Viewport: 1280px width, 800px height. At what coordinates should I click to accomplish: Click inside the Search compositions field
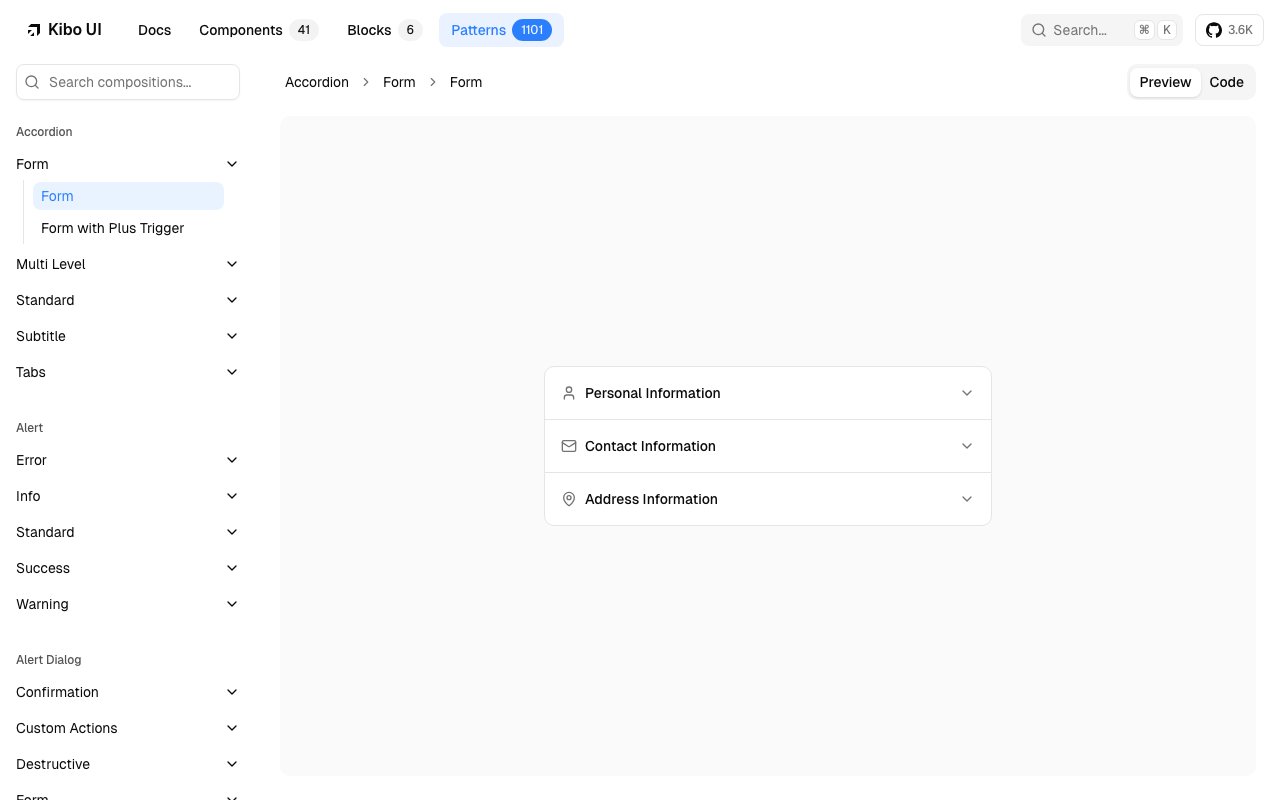[x=128, y=82]
